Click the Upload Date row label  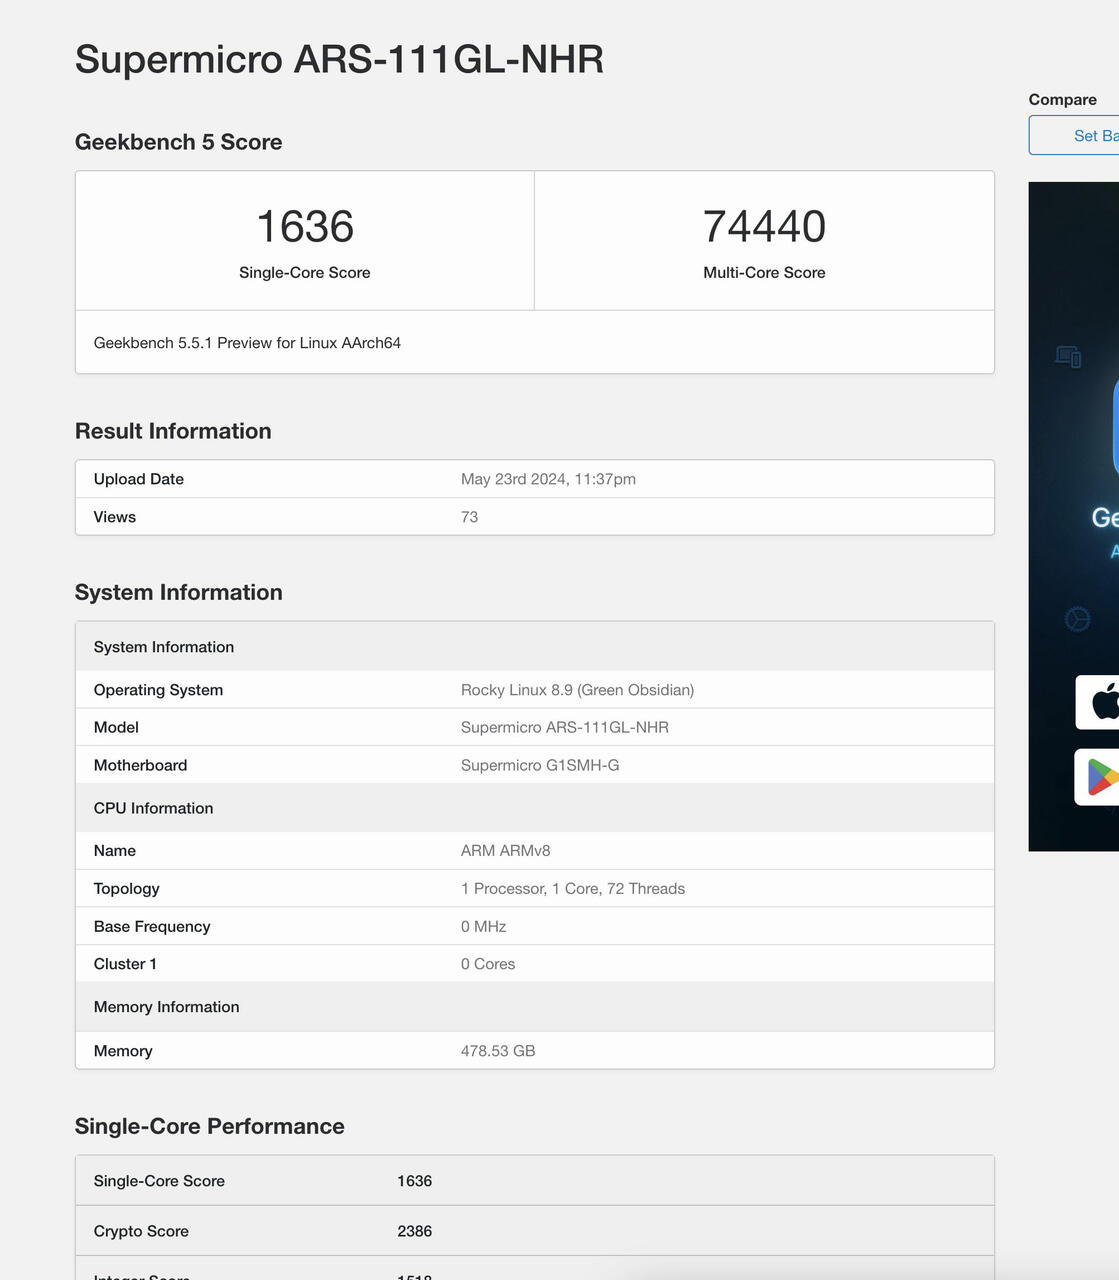[x=139, y=479]
